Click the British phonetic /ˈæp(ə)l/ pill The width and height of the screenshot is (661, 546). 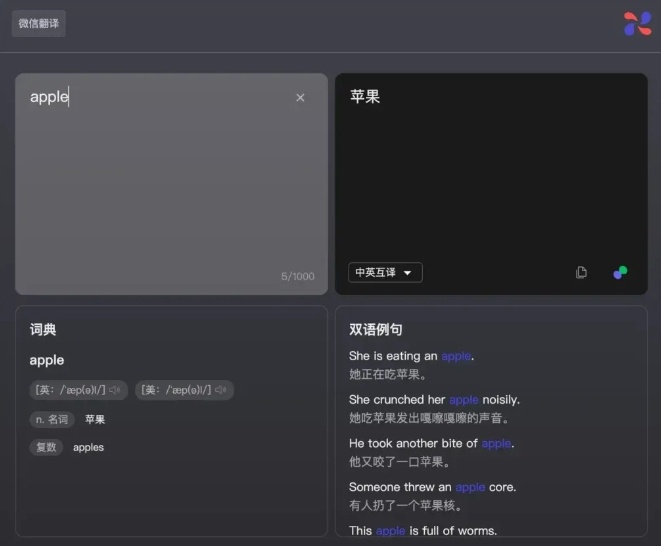78,390
